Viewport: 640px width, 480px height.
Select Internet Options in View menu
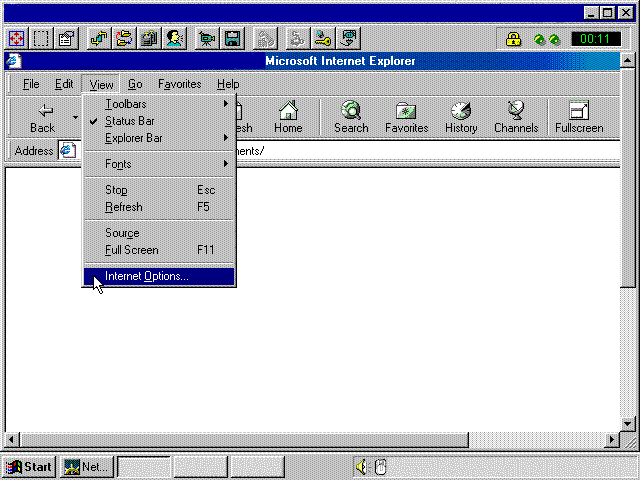[x=159, y=276]
